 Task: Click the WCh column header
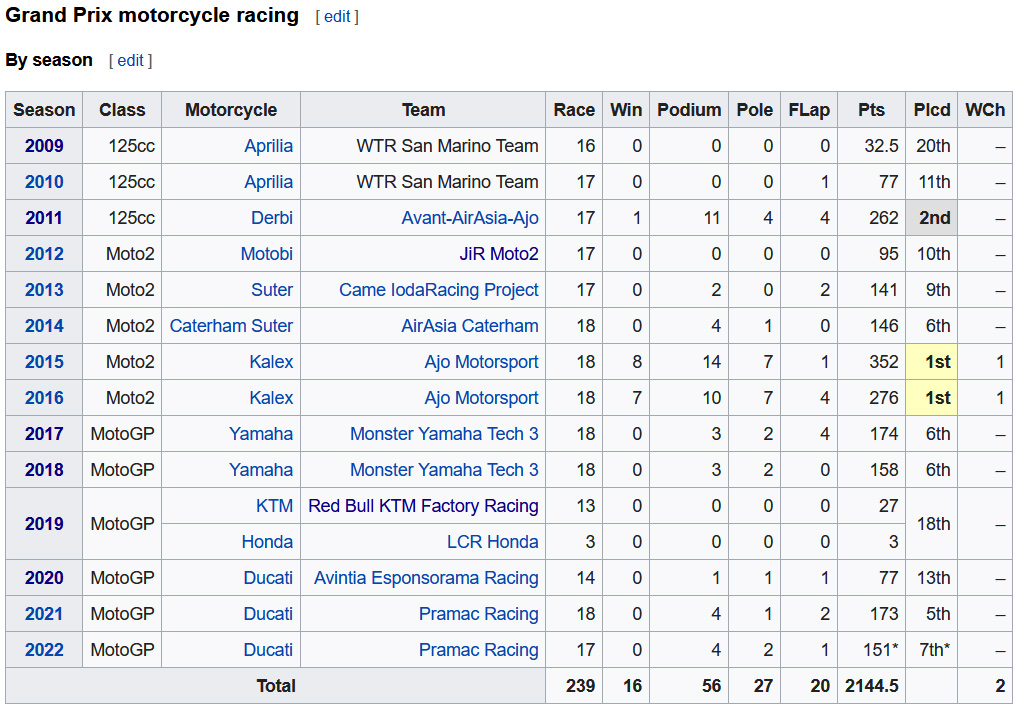tap(985, 109)
